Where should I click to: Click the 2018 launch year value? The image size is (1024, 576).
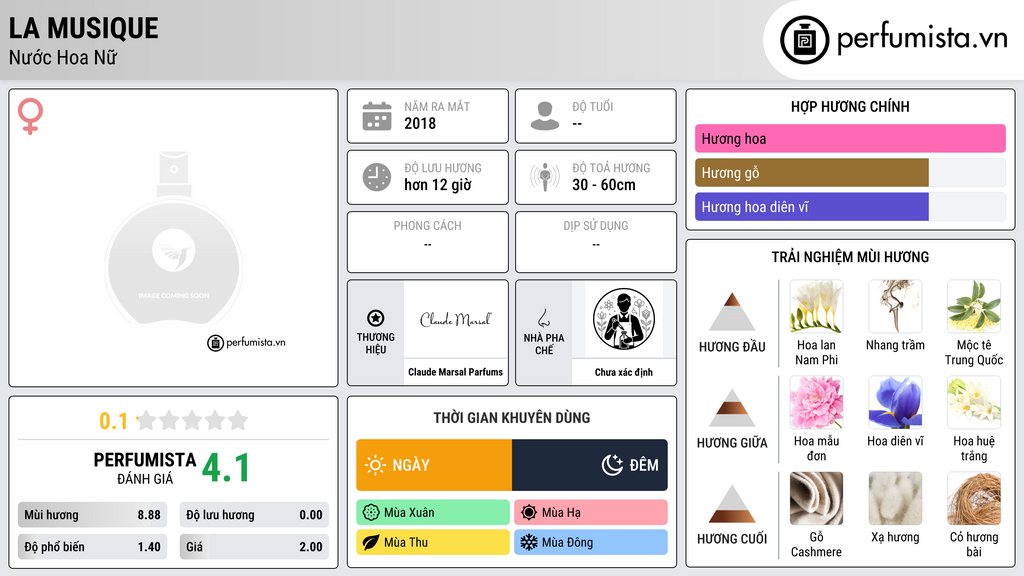pos(420,123)
